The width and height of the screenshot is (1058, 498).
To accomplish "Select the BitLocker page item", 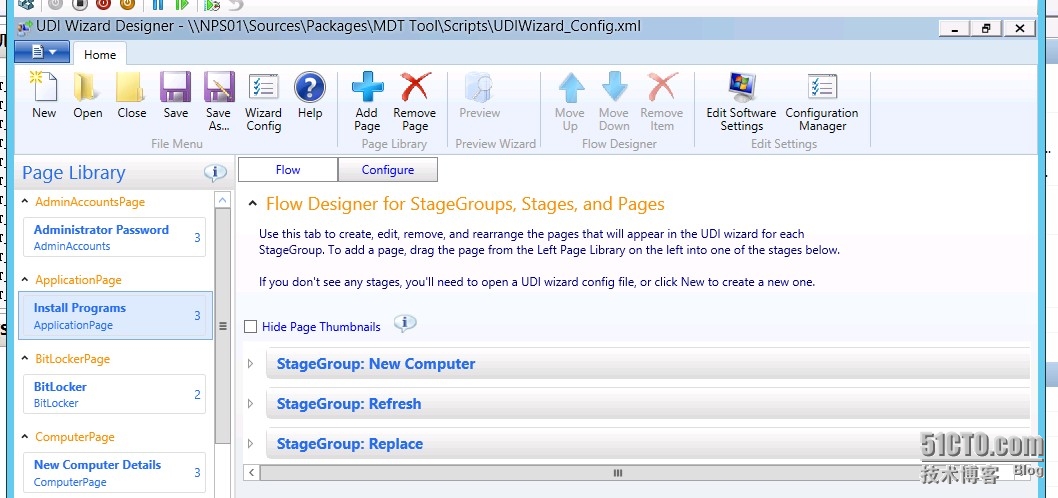I will pos(114,394).
